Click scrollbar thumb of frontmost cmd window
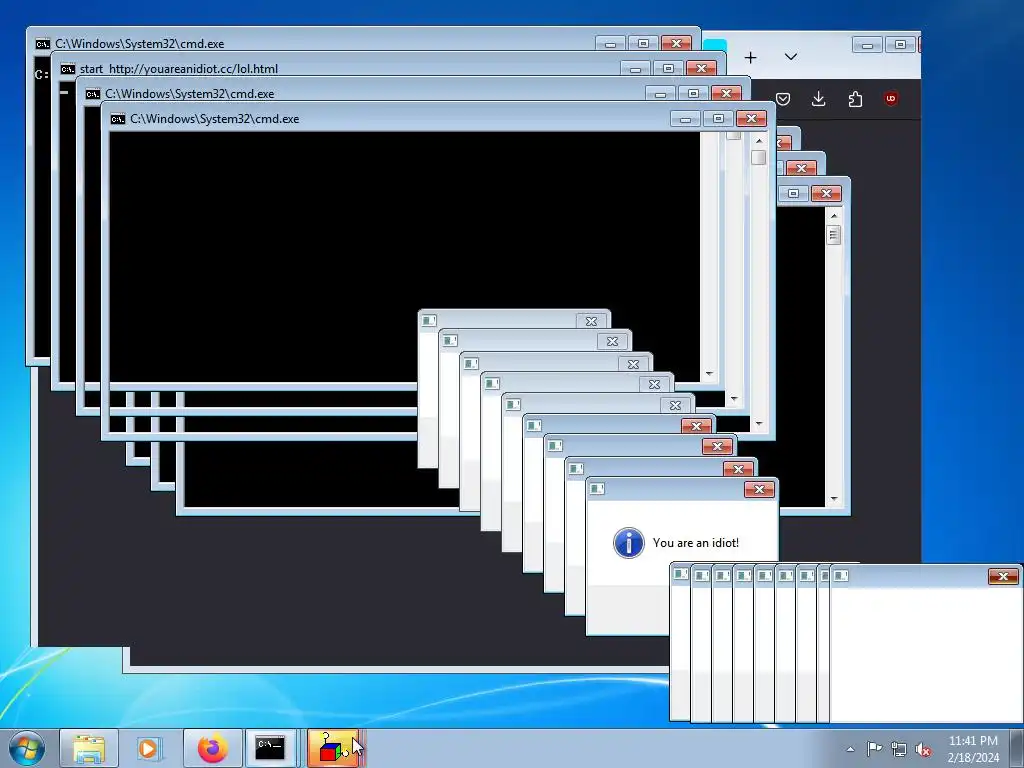 coord(758,157)
